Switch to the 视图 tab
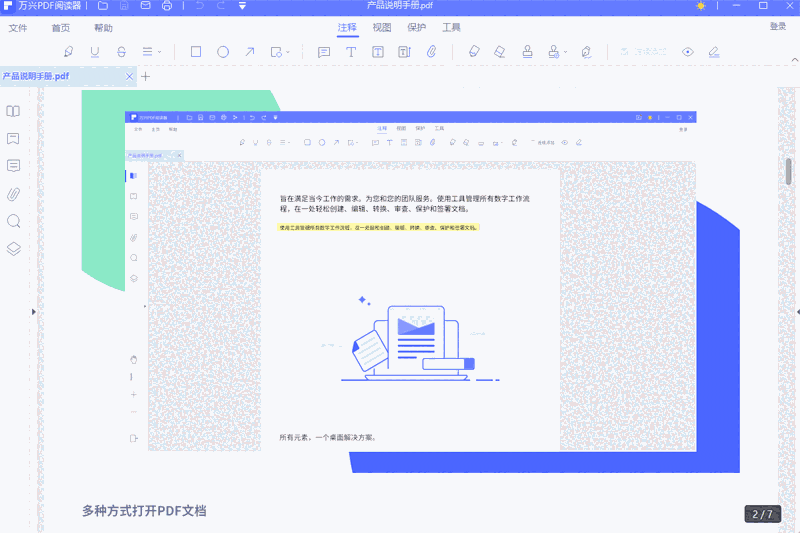Screen dimensions: 800x533 coord(382,28)
